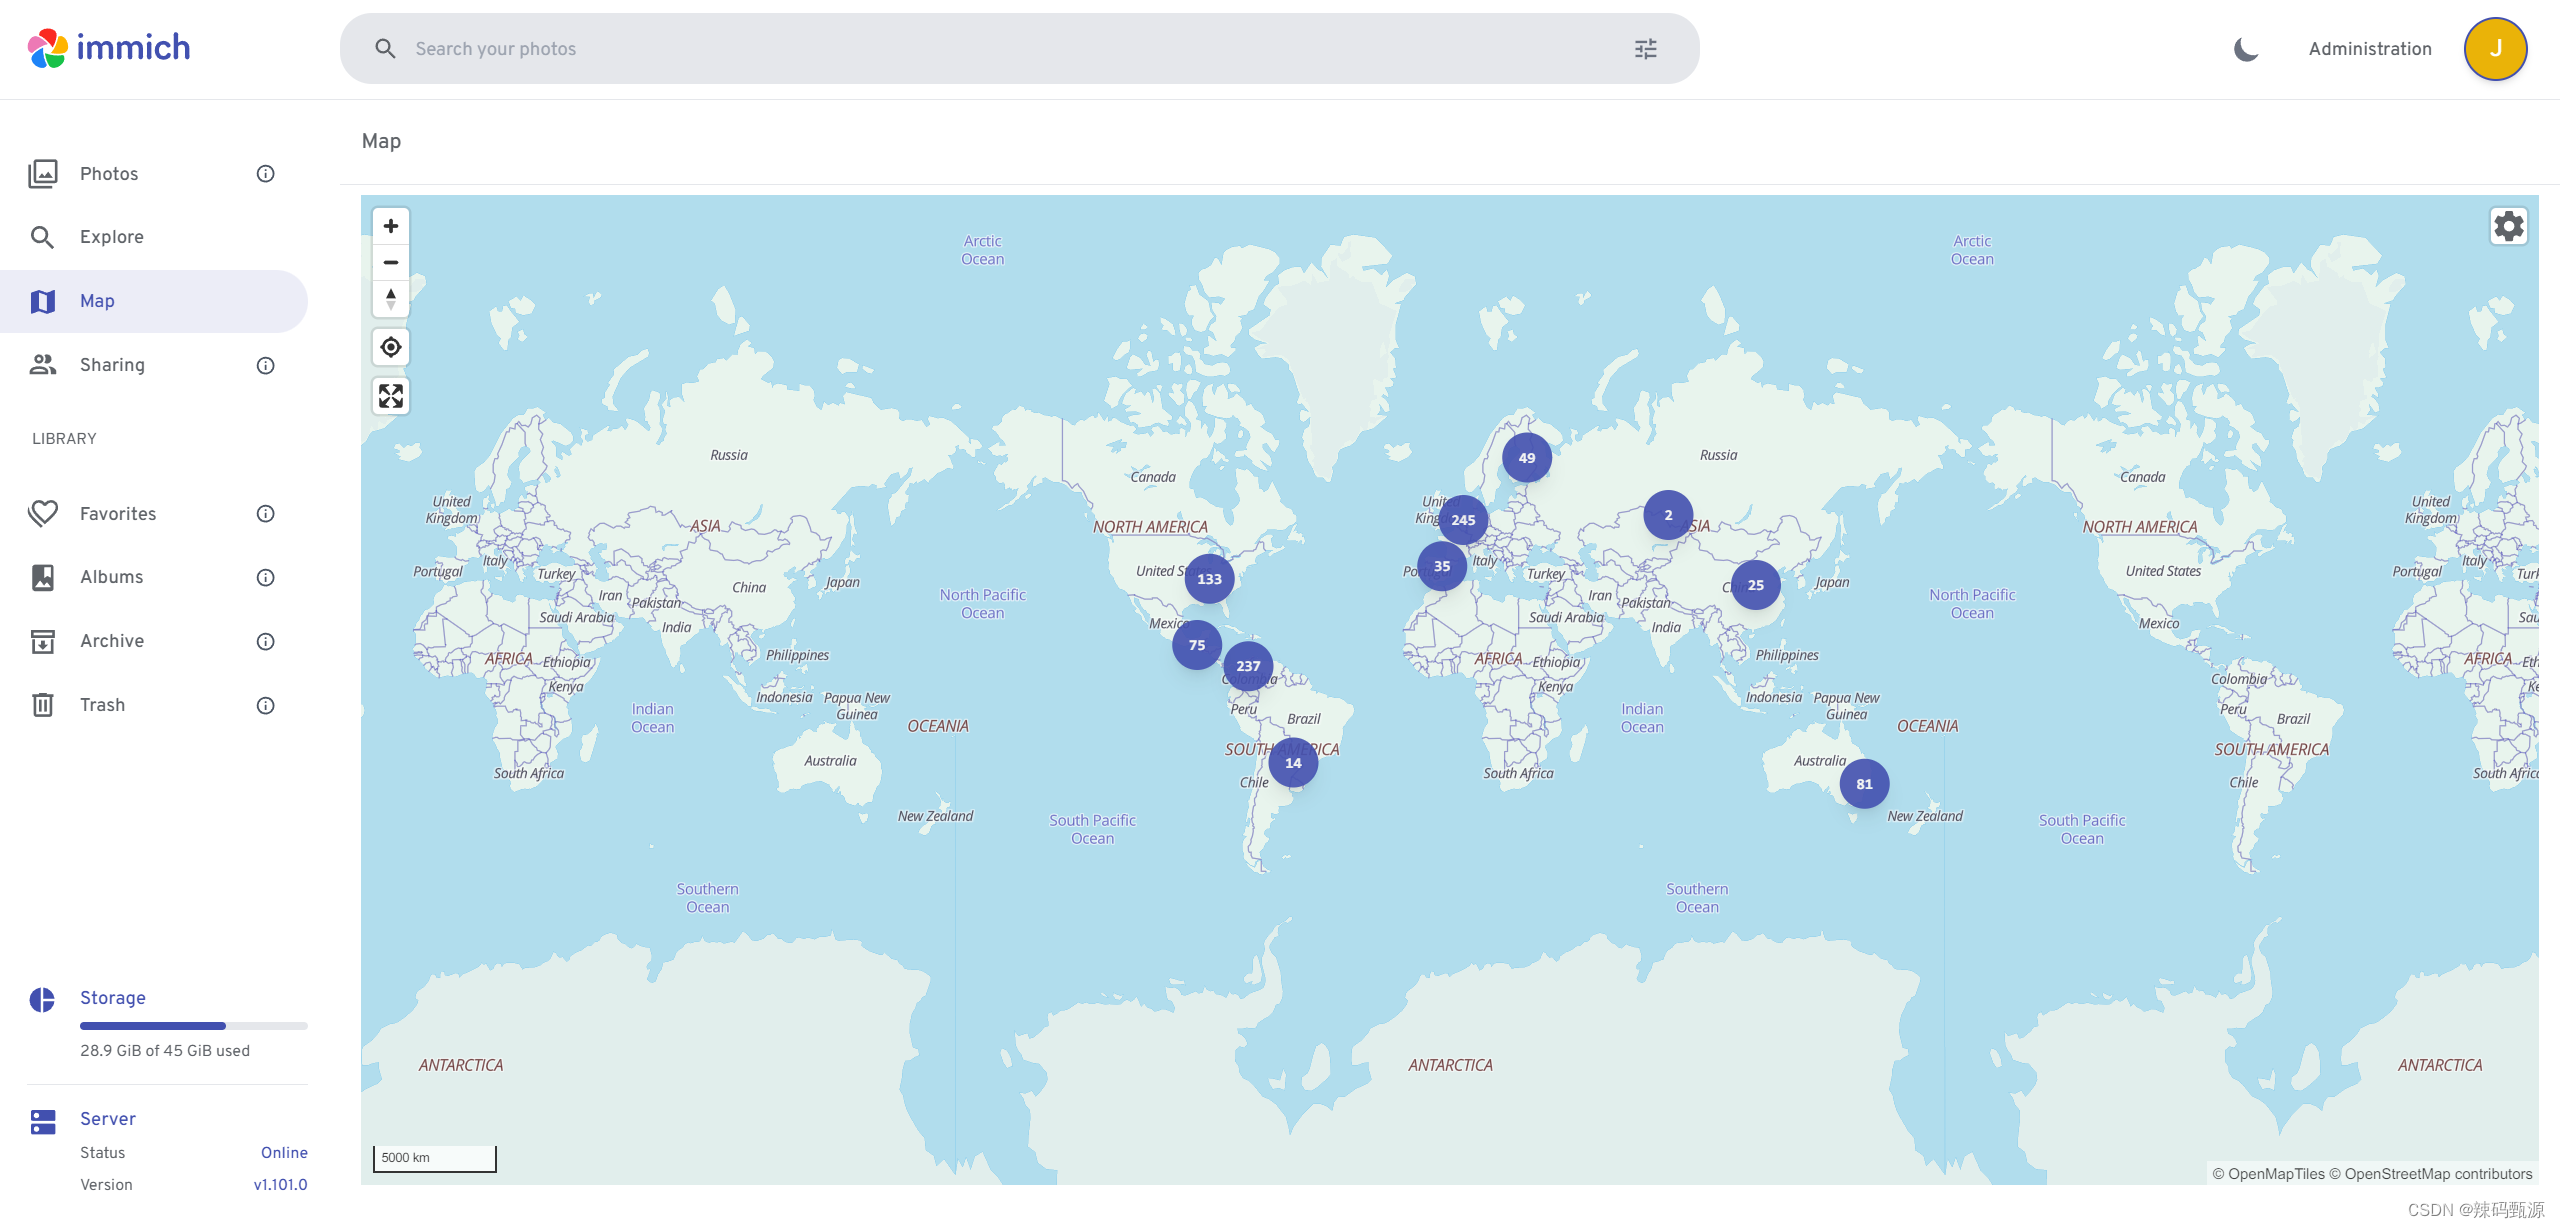Enter fullscreen map view

coord(391,397)
